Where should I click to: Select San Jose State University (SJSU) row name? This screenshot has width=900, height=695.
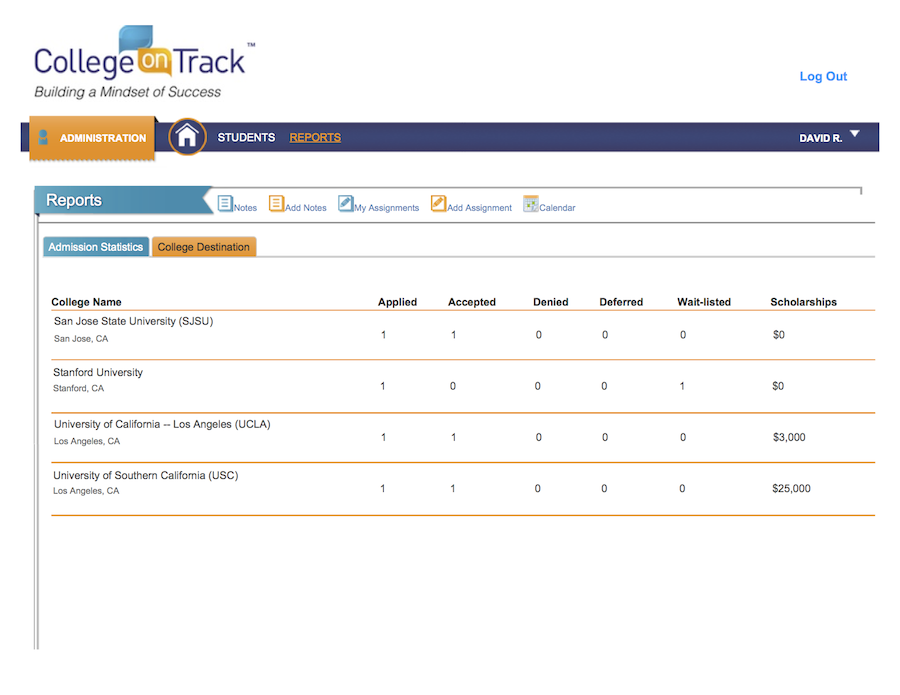tap(133, 321)
